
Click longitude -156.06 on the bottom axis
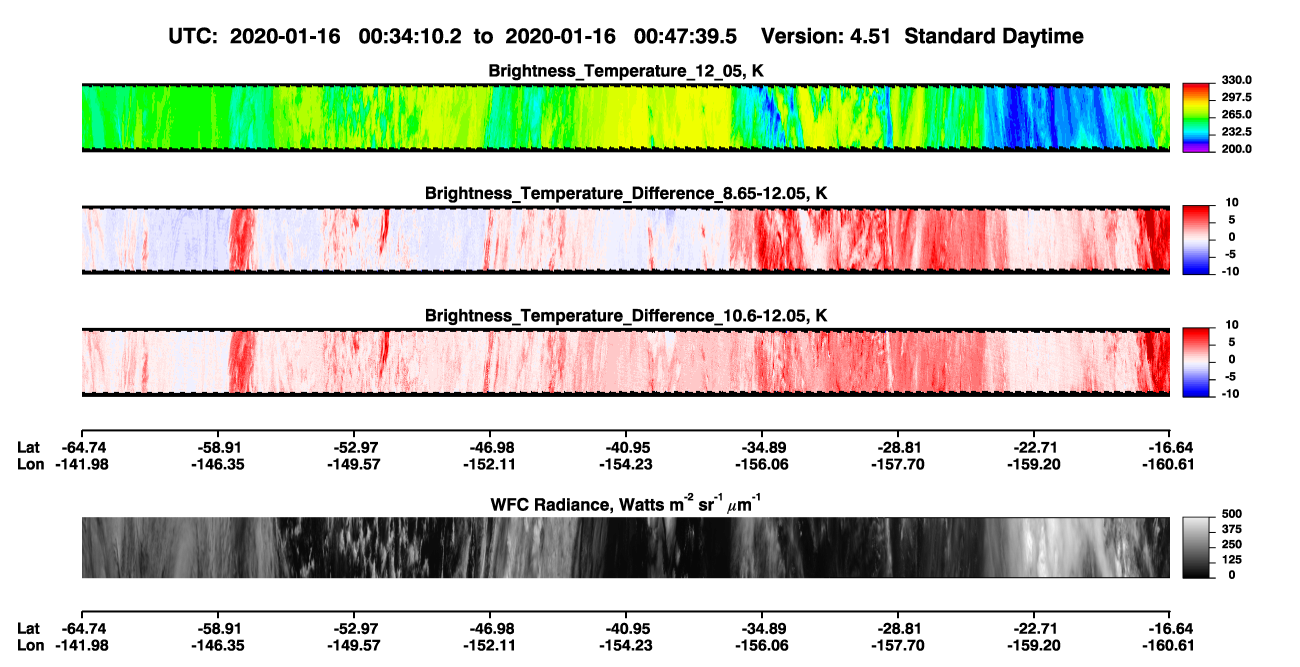point(762,645)
